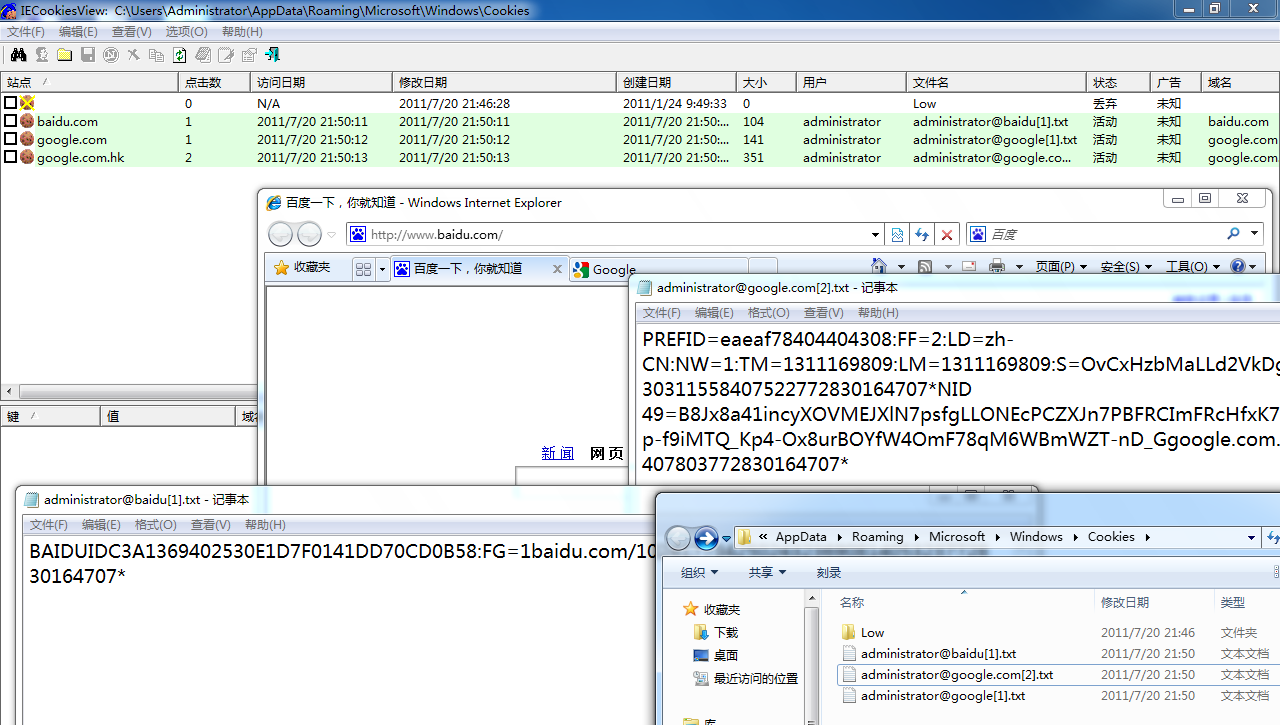Click the IE quick tabs grid icon
Viewport: 1280px width, 725px height.
(363, 269)
